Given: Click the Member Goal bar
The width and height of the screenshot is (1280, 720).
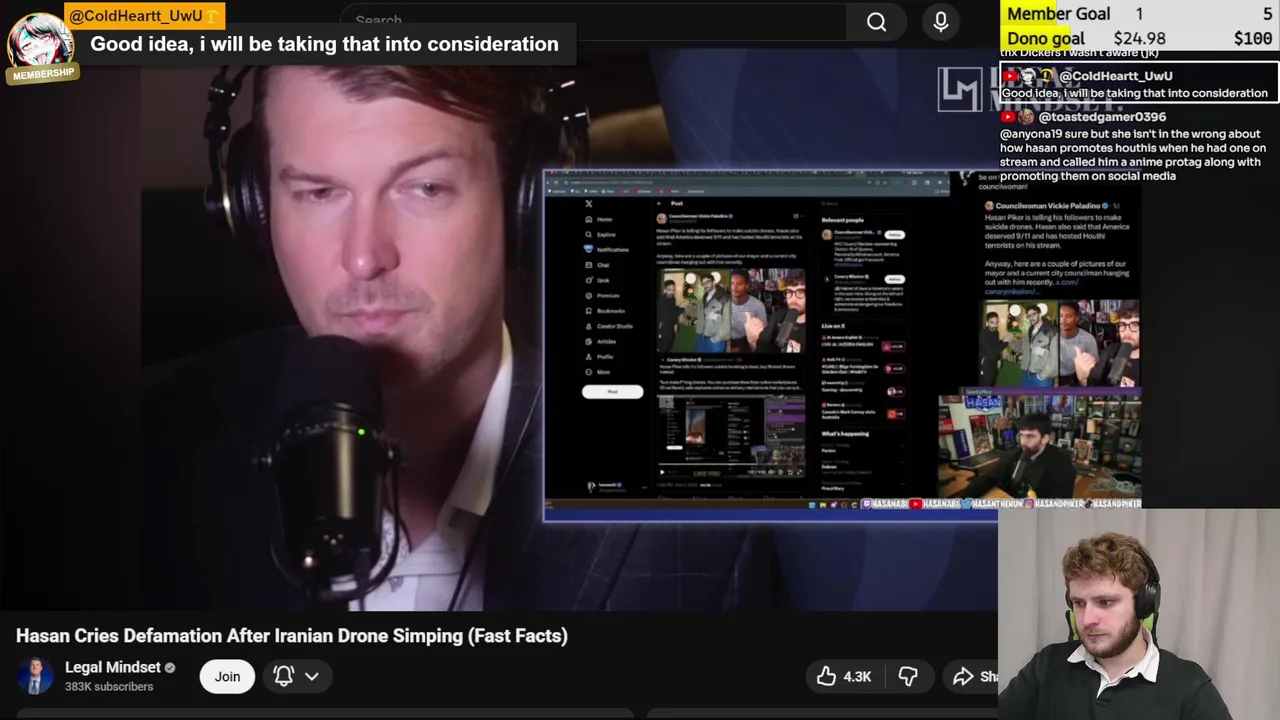Looking at the screenshot, I should (1139, 14).
